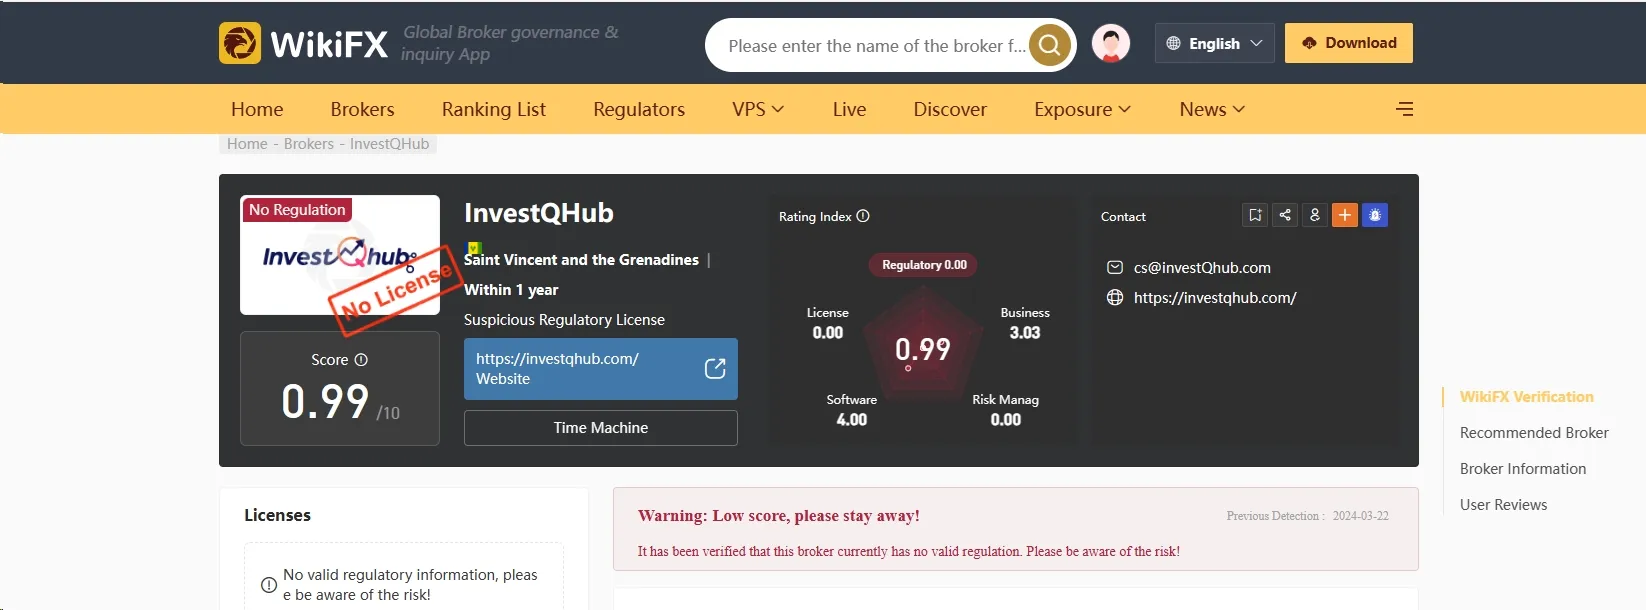Screen dimensions: 1646x610
Task: Click the person refresh icon
Action: [x=1315, y=215]
